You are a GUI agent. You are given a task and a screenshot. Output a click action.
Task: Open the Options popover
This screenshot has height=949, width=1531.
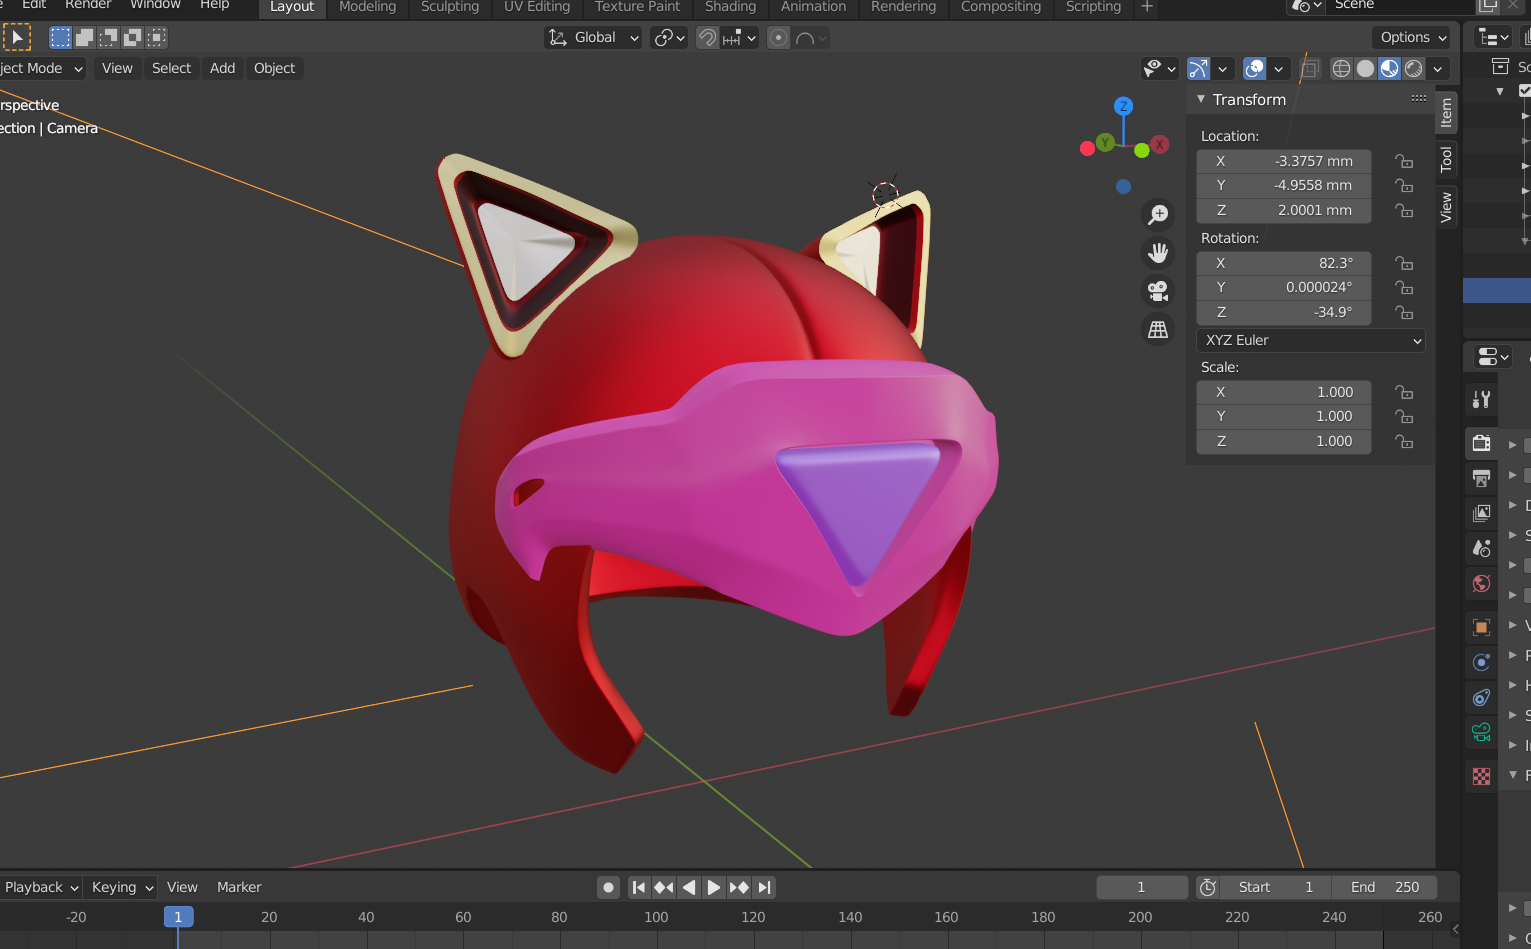(1413, 38)
